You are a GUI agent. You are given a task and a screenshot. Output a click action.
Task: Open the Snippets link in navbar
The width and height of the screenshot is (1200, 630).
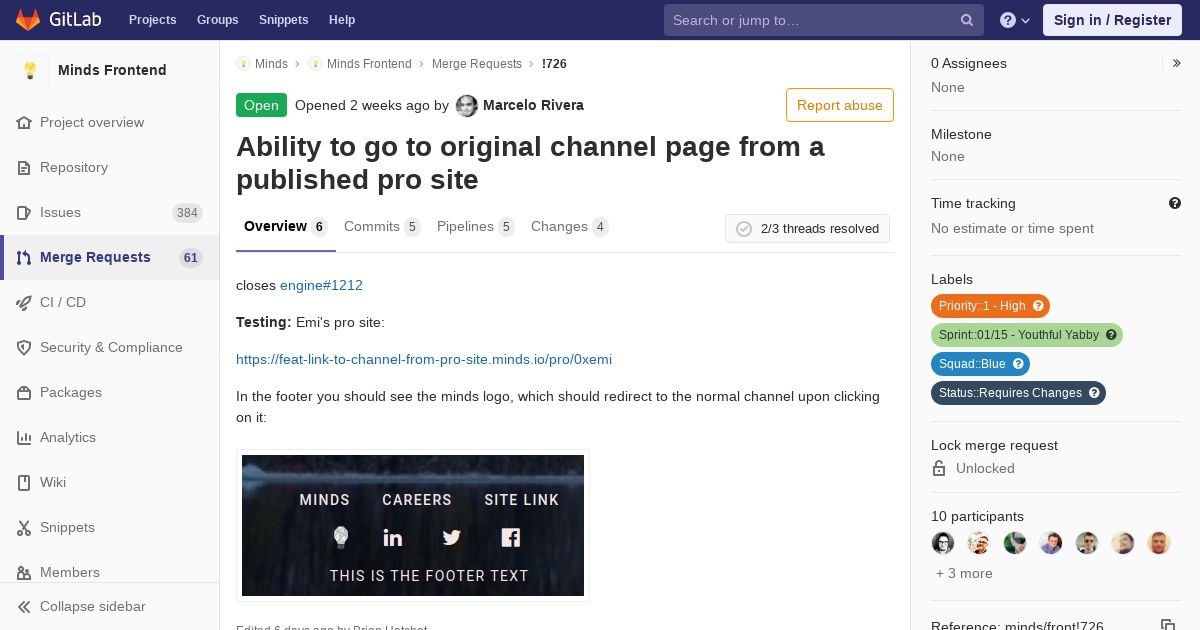284,20
